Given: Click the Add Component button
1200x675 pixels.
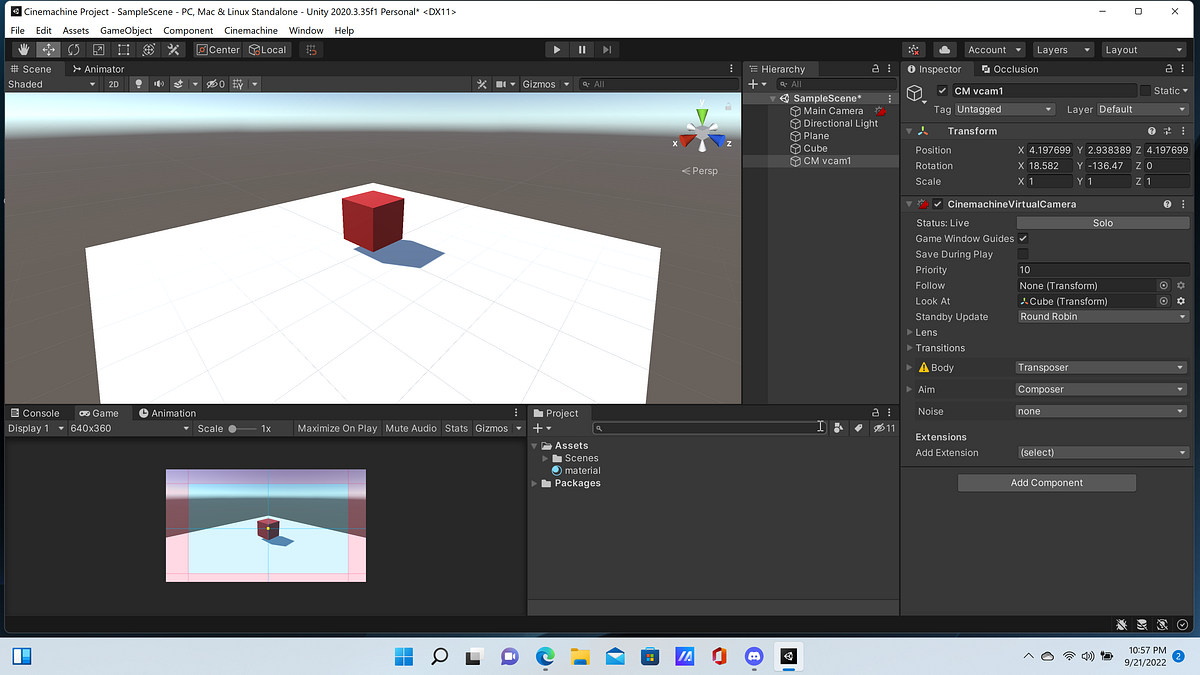Looking at the screenshot, I should tap(1047, 483).
